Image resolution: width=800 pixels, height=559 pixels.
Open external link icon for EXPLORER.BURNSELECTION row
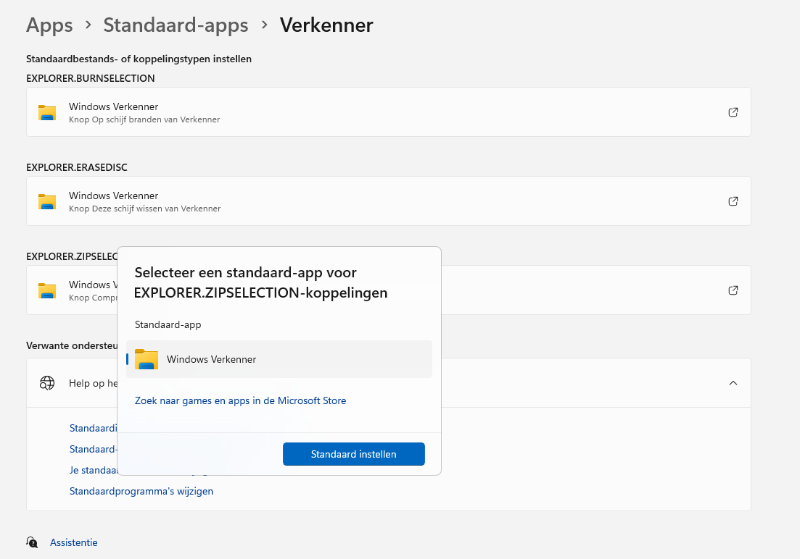tap(733, 112)
